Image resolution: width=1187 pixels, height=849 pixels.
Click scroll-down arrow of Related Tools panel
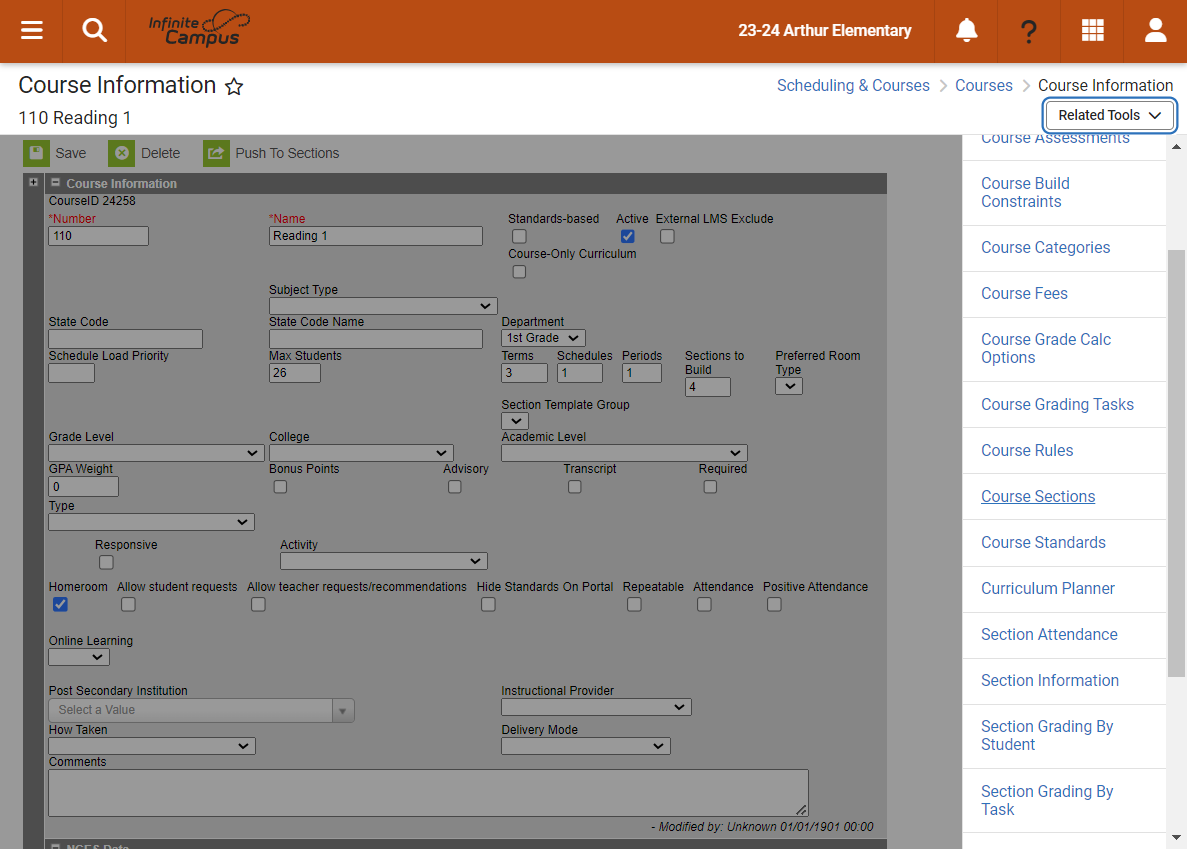coord(1176,838)
